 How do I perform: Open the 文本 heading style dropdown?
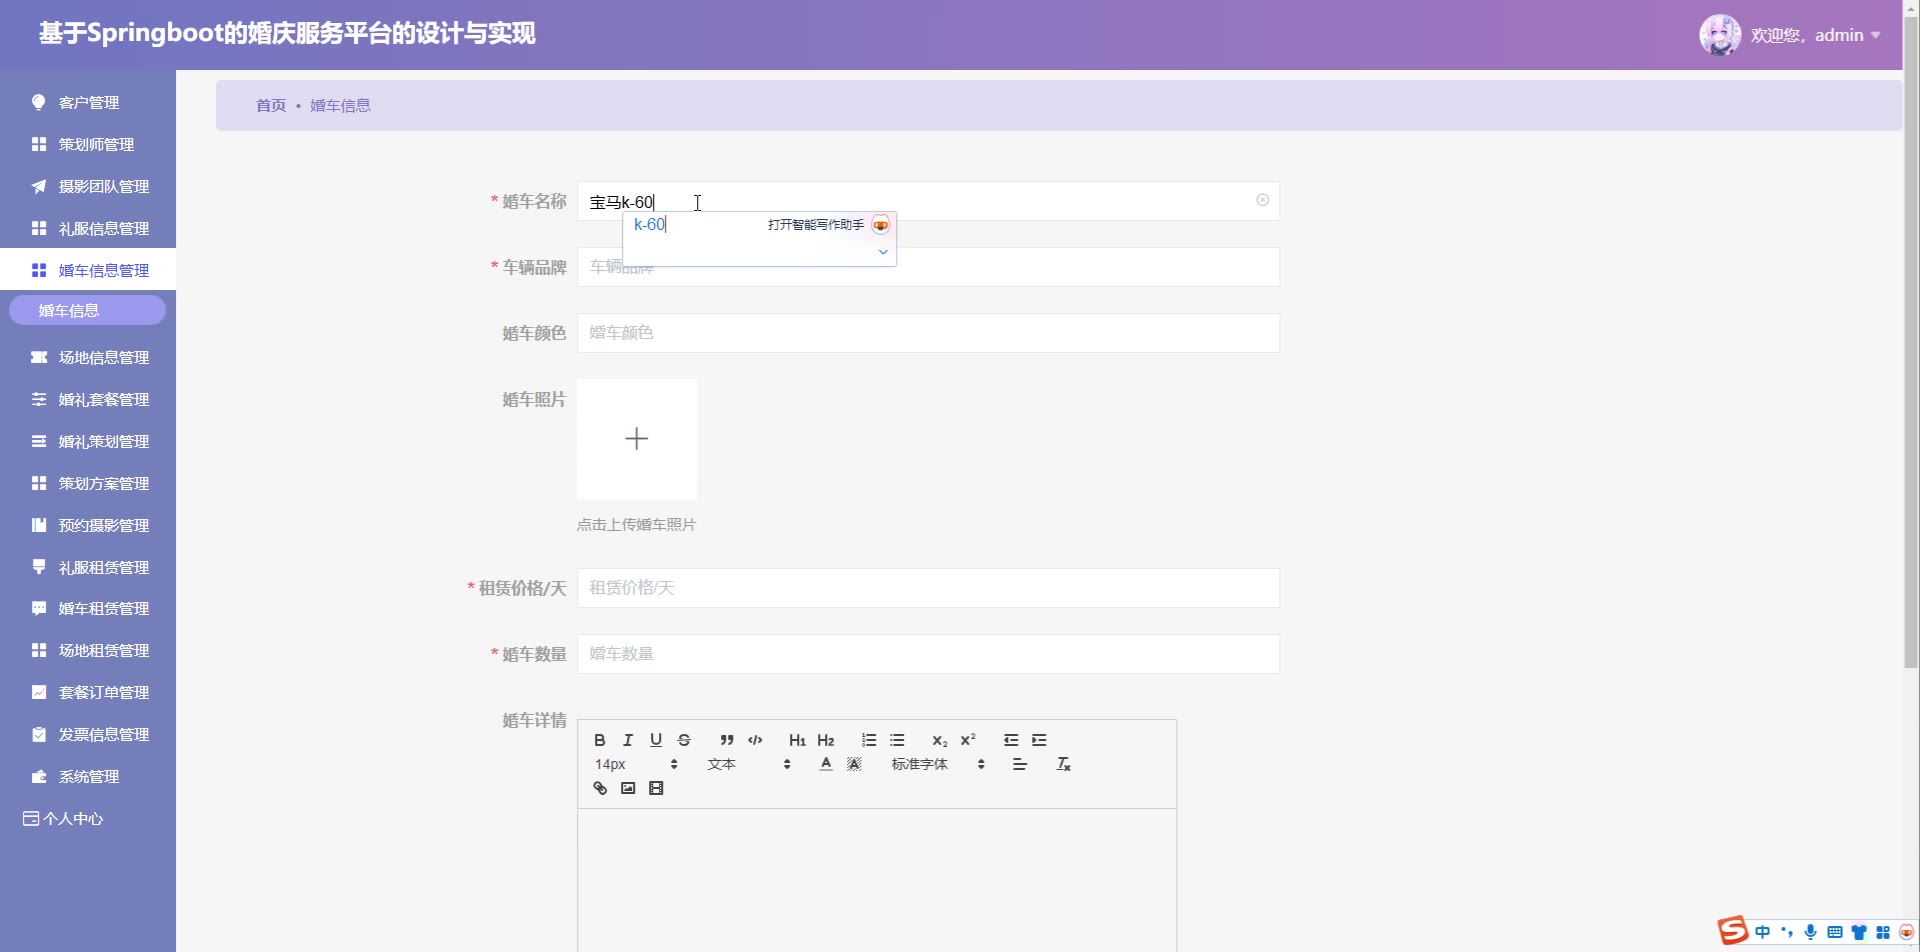(x=749, y=764)
